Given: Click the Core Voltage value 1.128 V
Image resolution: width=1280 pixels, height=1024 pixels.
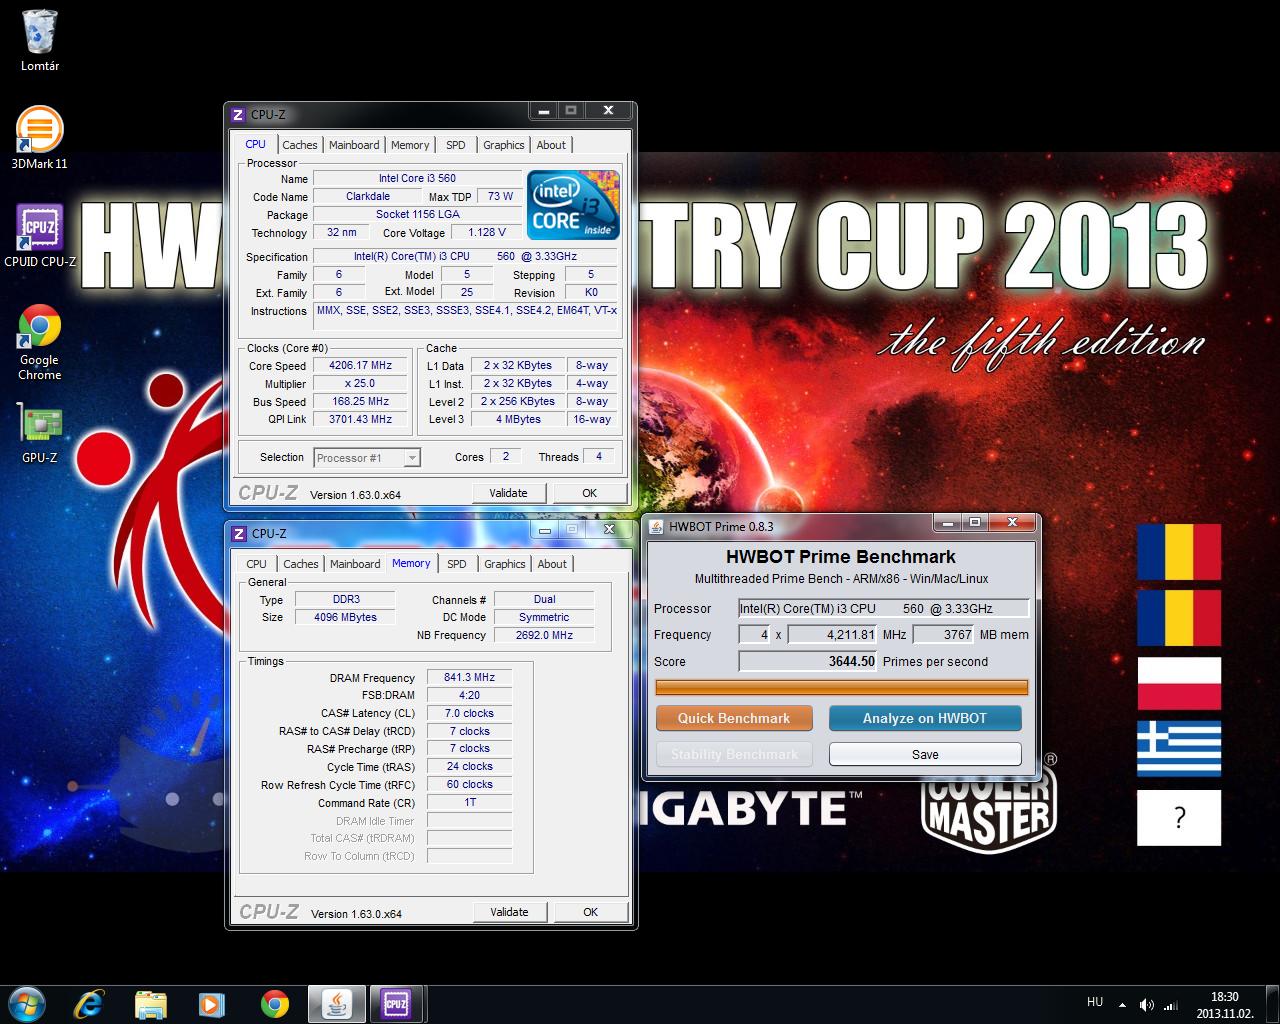Looking at the screenshot, I should [x=487, y=233].
